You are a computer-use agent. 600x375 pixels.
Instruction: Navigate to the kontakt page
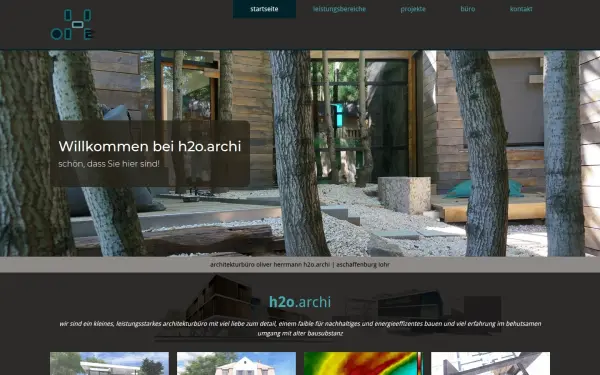(521, 9)
